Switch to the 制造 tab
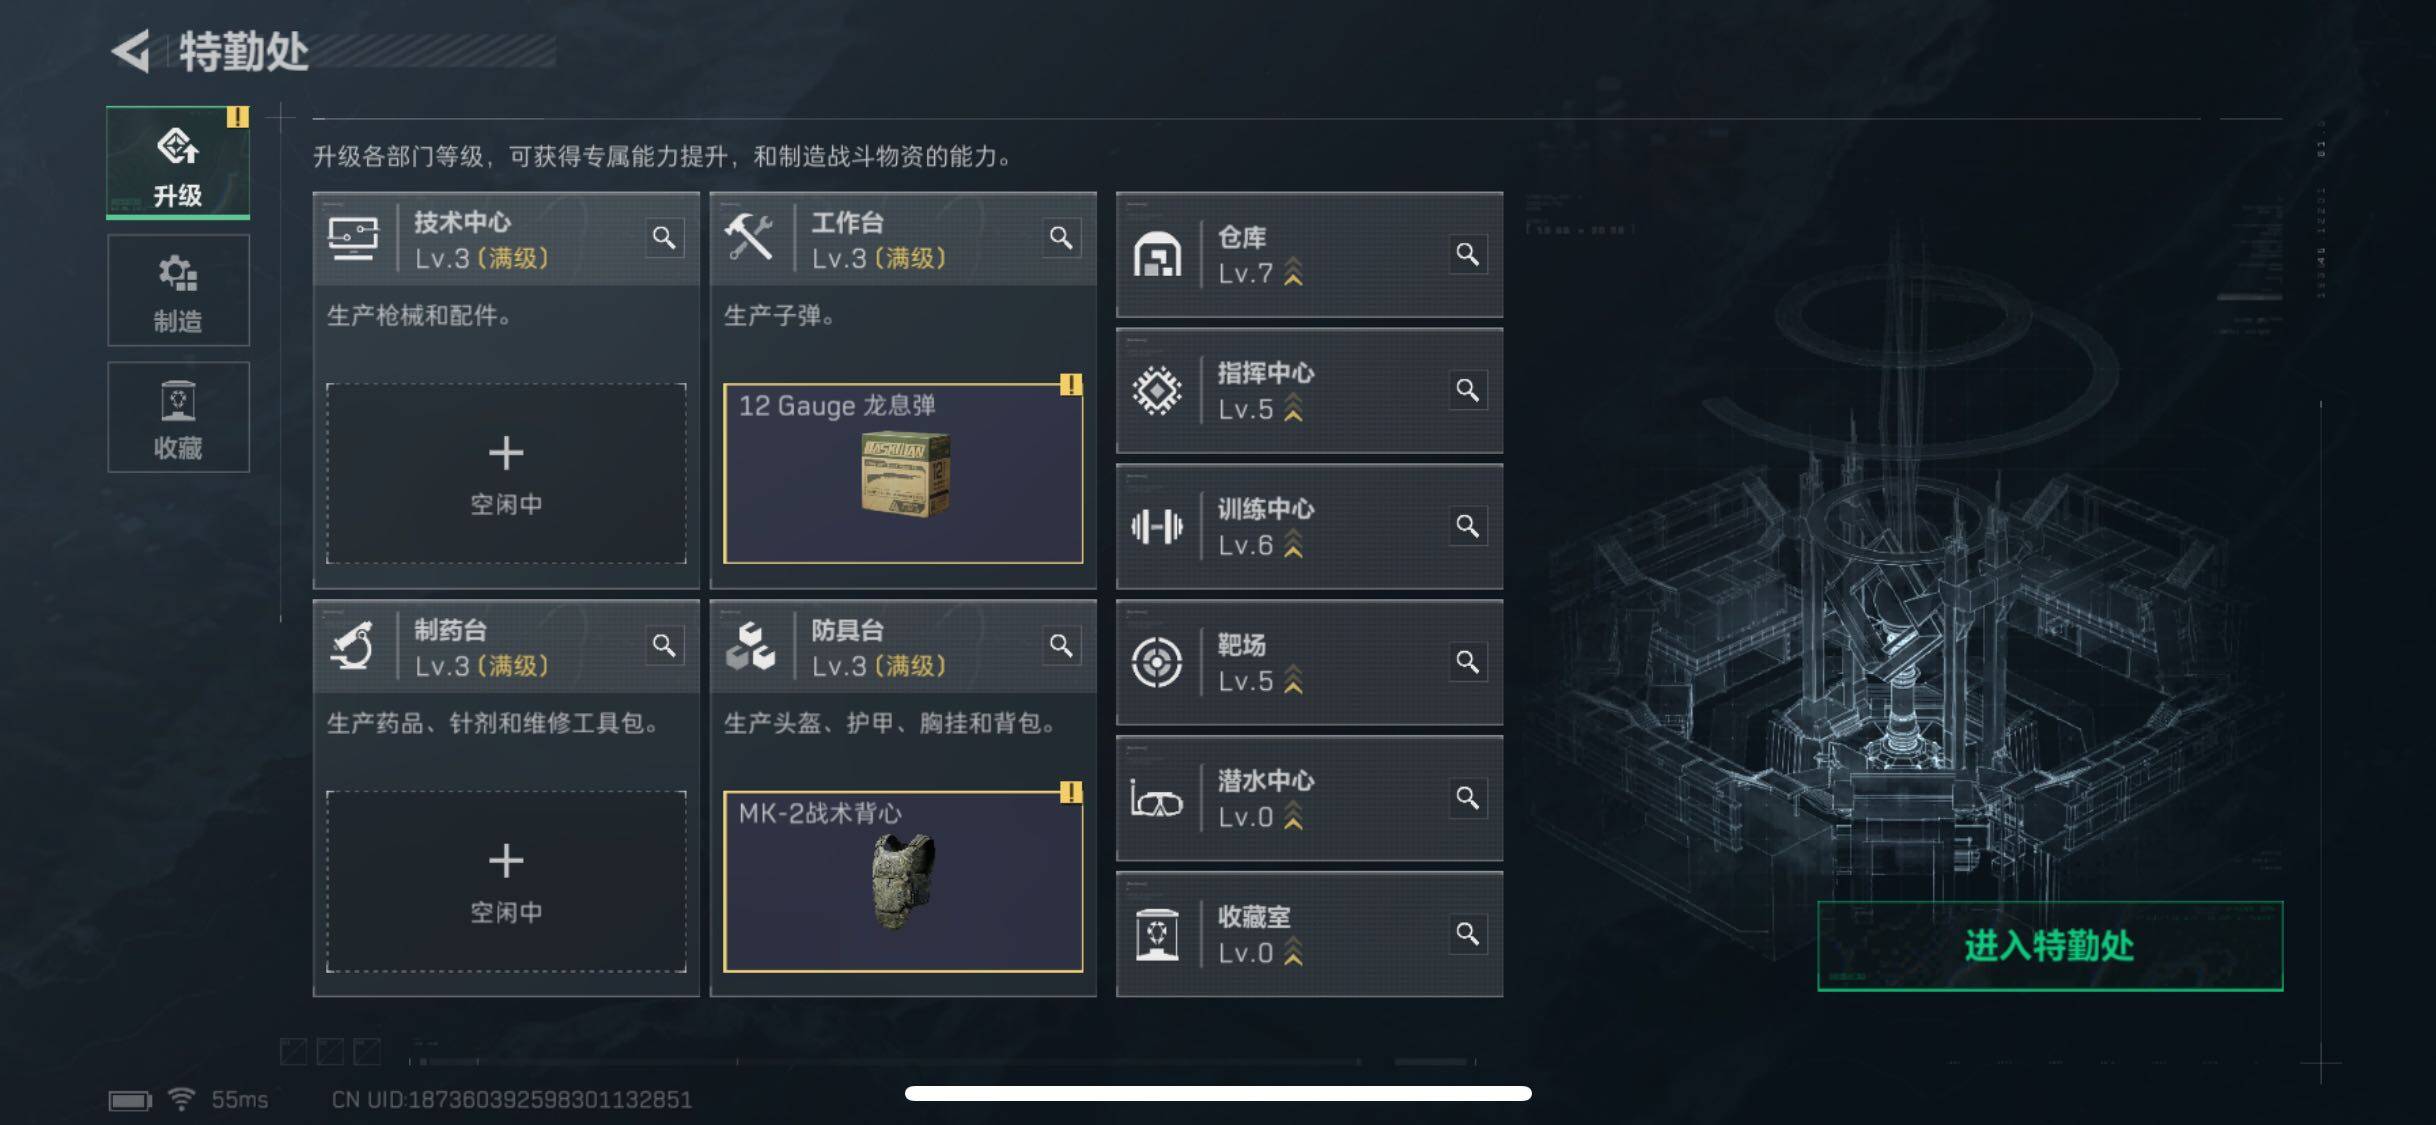The width and height of the screenshot is (2436, 1125). click(178, 291)
